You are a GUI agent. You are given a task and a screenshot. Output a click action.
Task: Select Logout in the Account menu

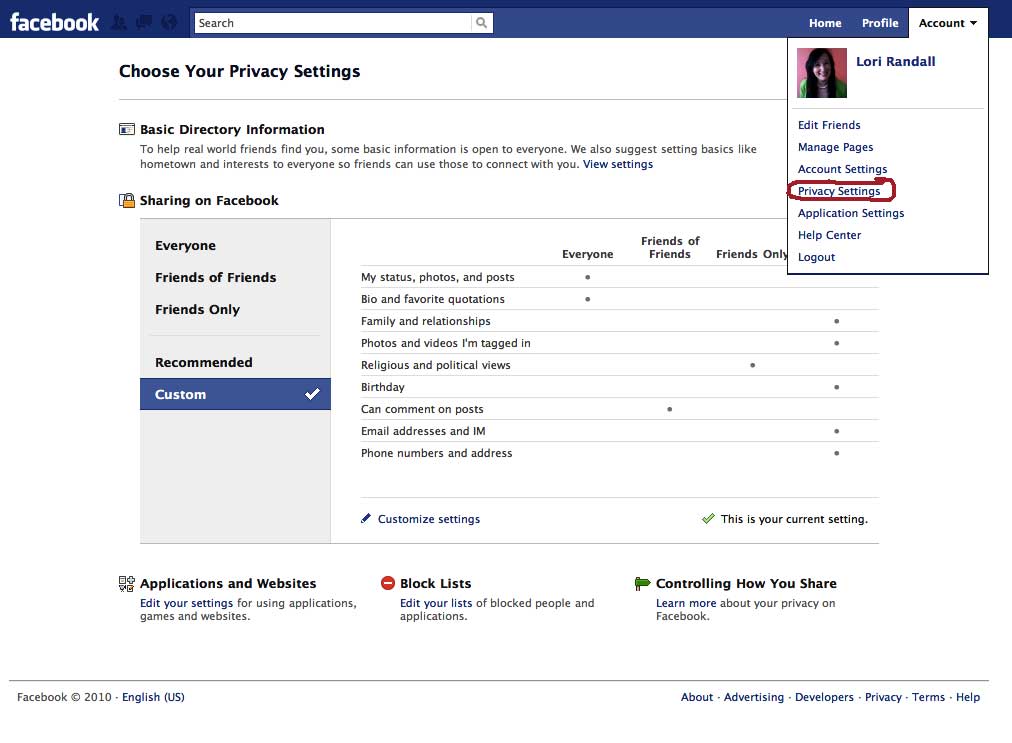pyautogui.click(x=816, y=257)
